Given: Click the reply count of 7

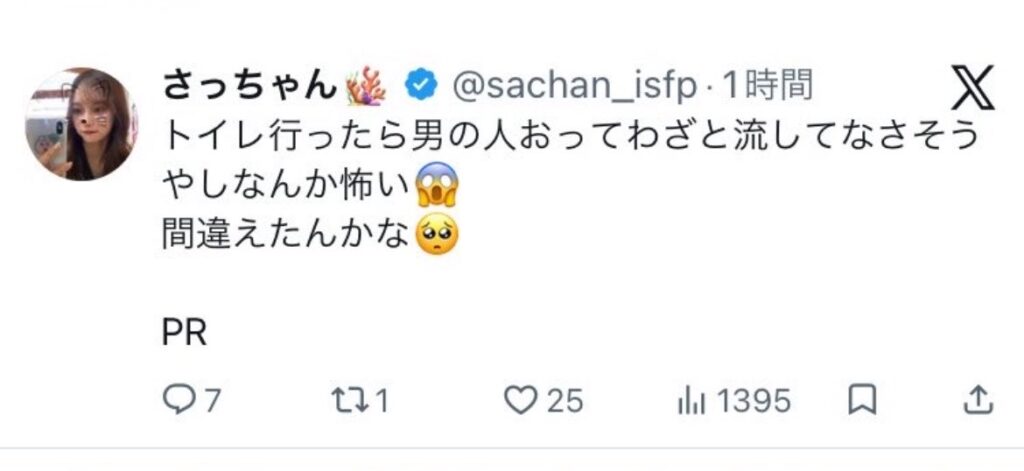Looking at the screenshot, I should [x=211, y=401].
